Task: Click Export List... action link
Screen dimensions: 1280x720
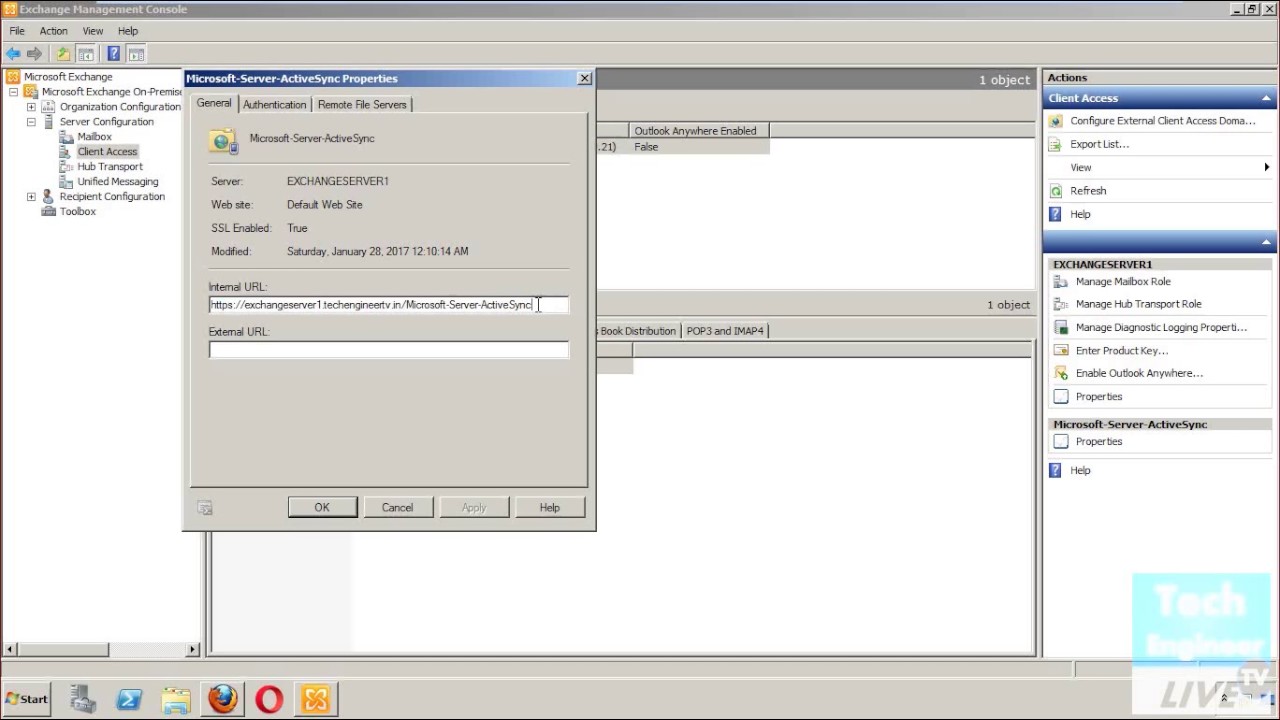Action: (1099, 144)
